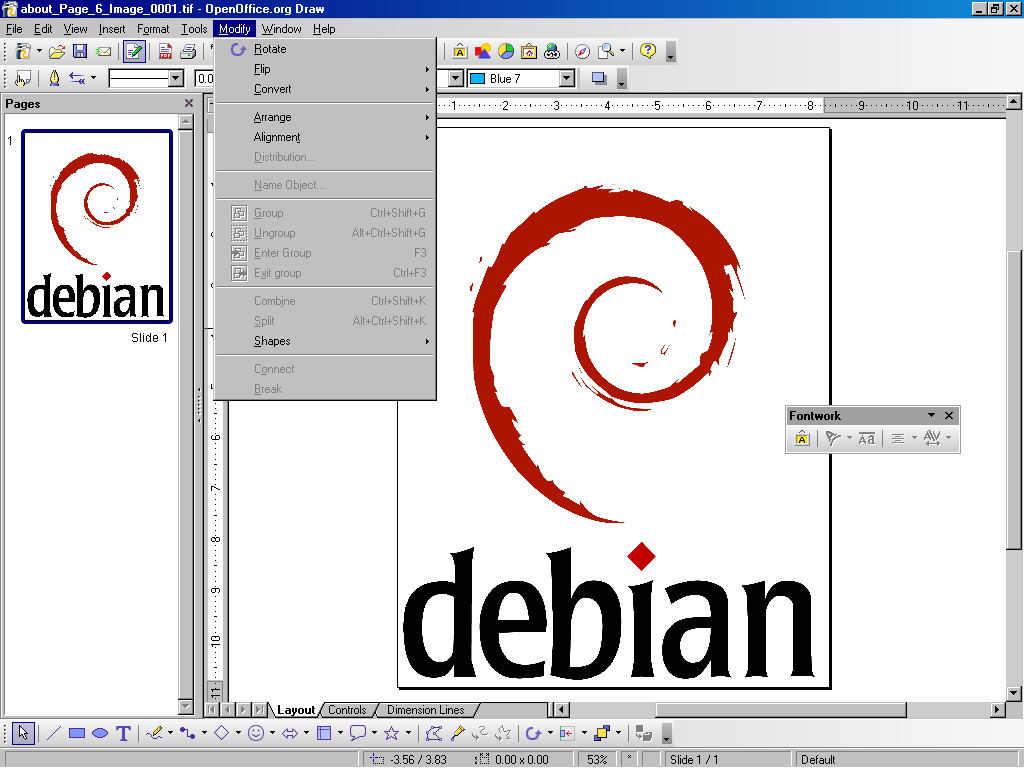This screenshot has width=1024, height=768.
Task: Close the Pages panel
Action: (x=189, y=103)
